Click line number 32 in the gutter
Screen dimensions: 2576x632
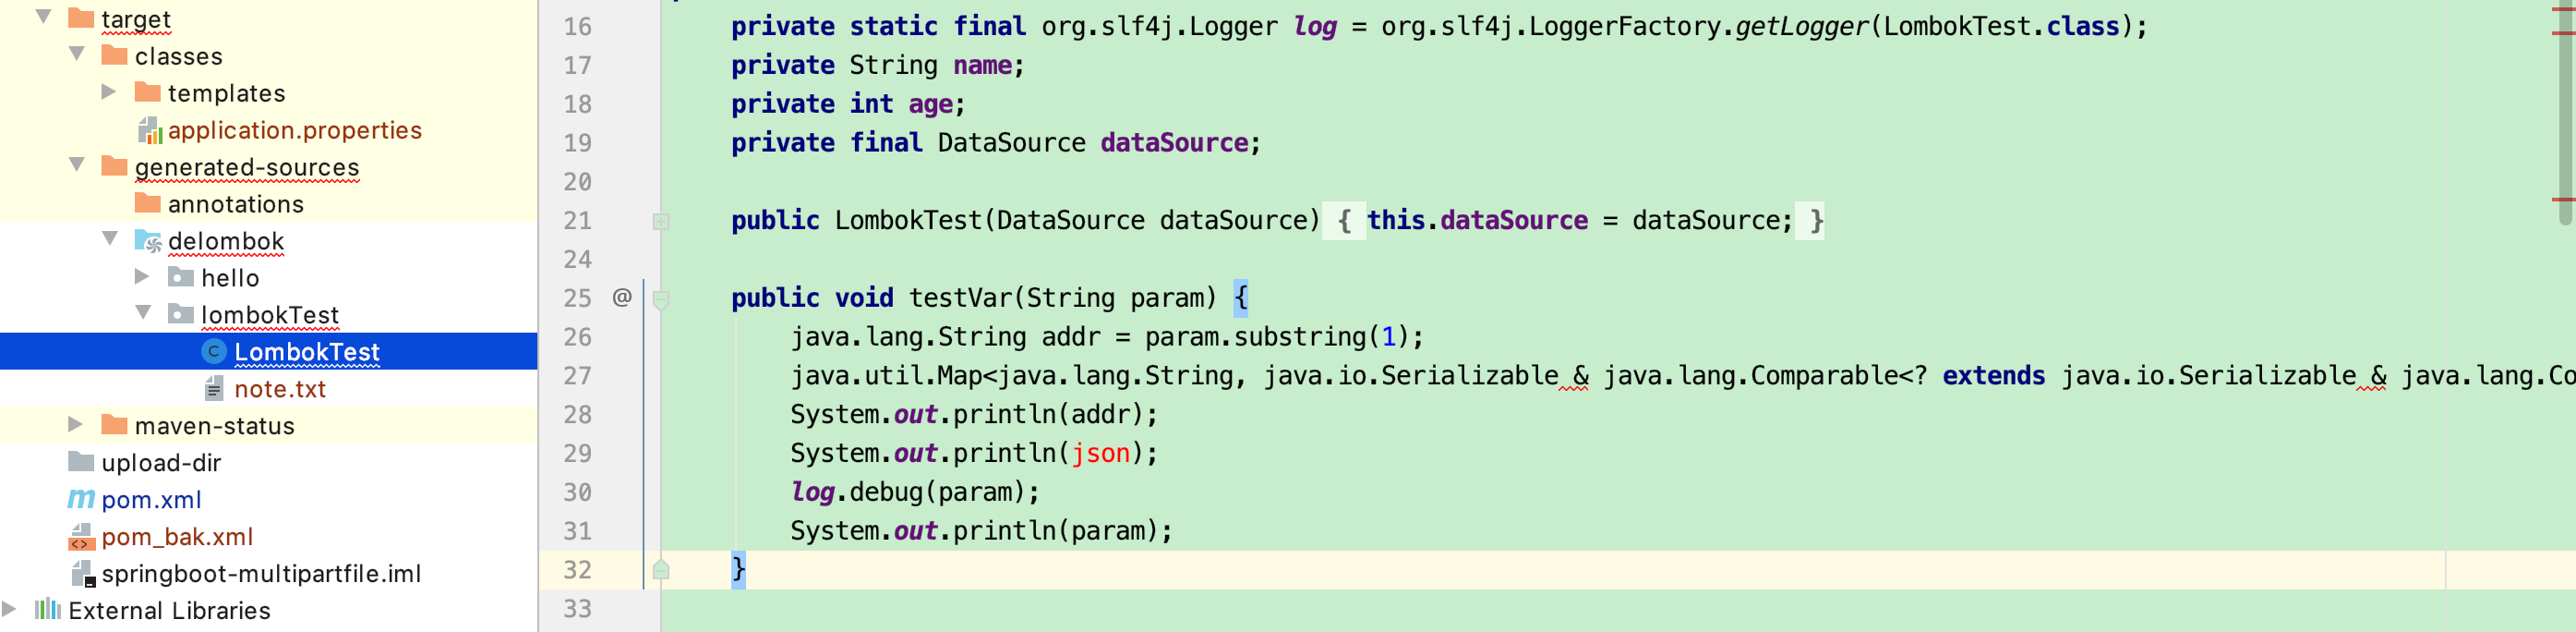tap(577, 569)
